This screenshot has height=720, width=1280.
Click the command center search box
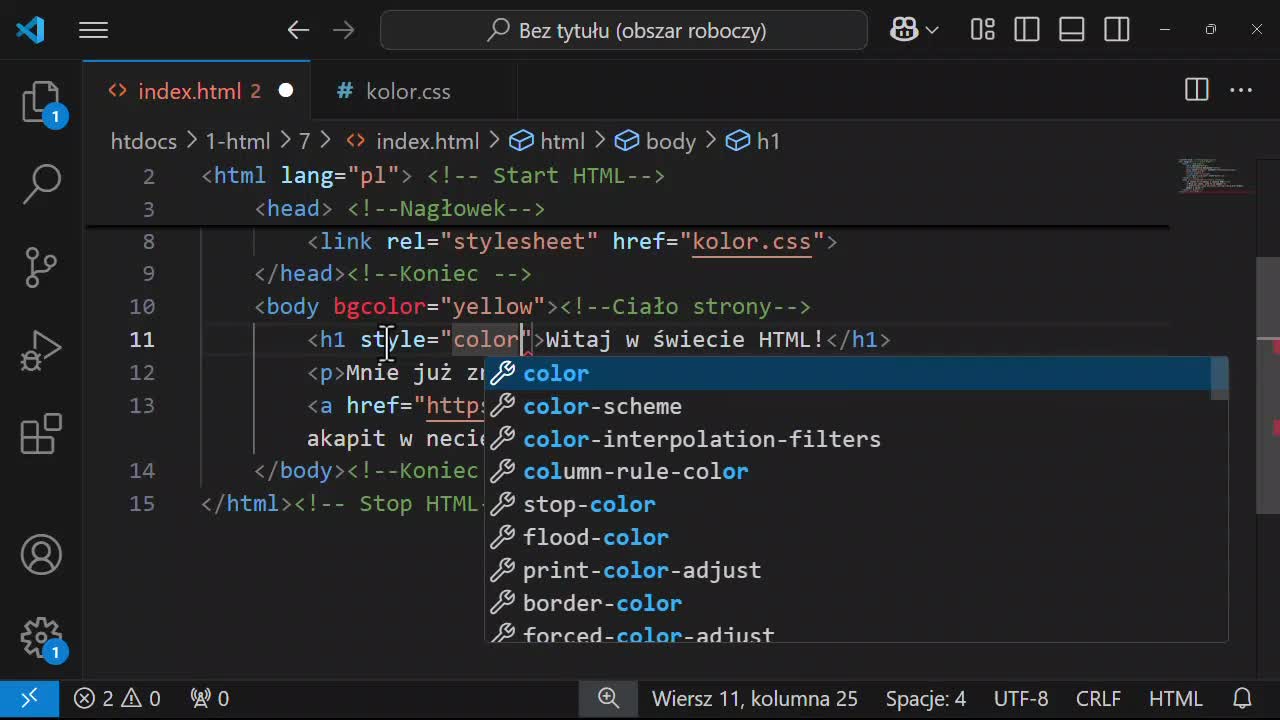[624, 30]
